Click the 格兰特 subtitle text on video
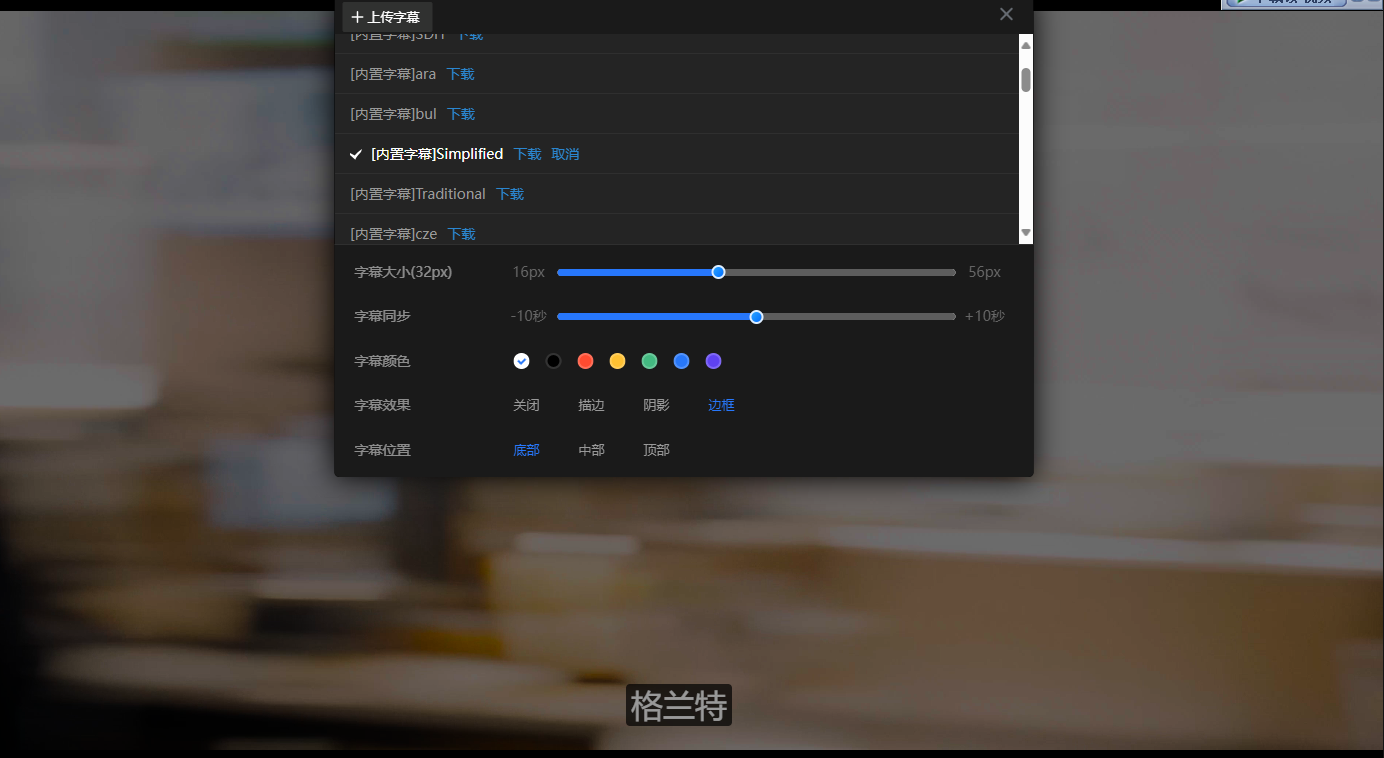Viewport: 1384px width, 758px height. pos(679,705)
